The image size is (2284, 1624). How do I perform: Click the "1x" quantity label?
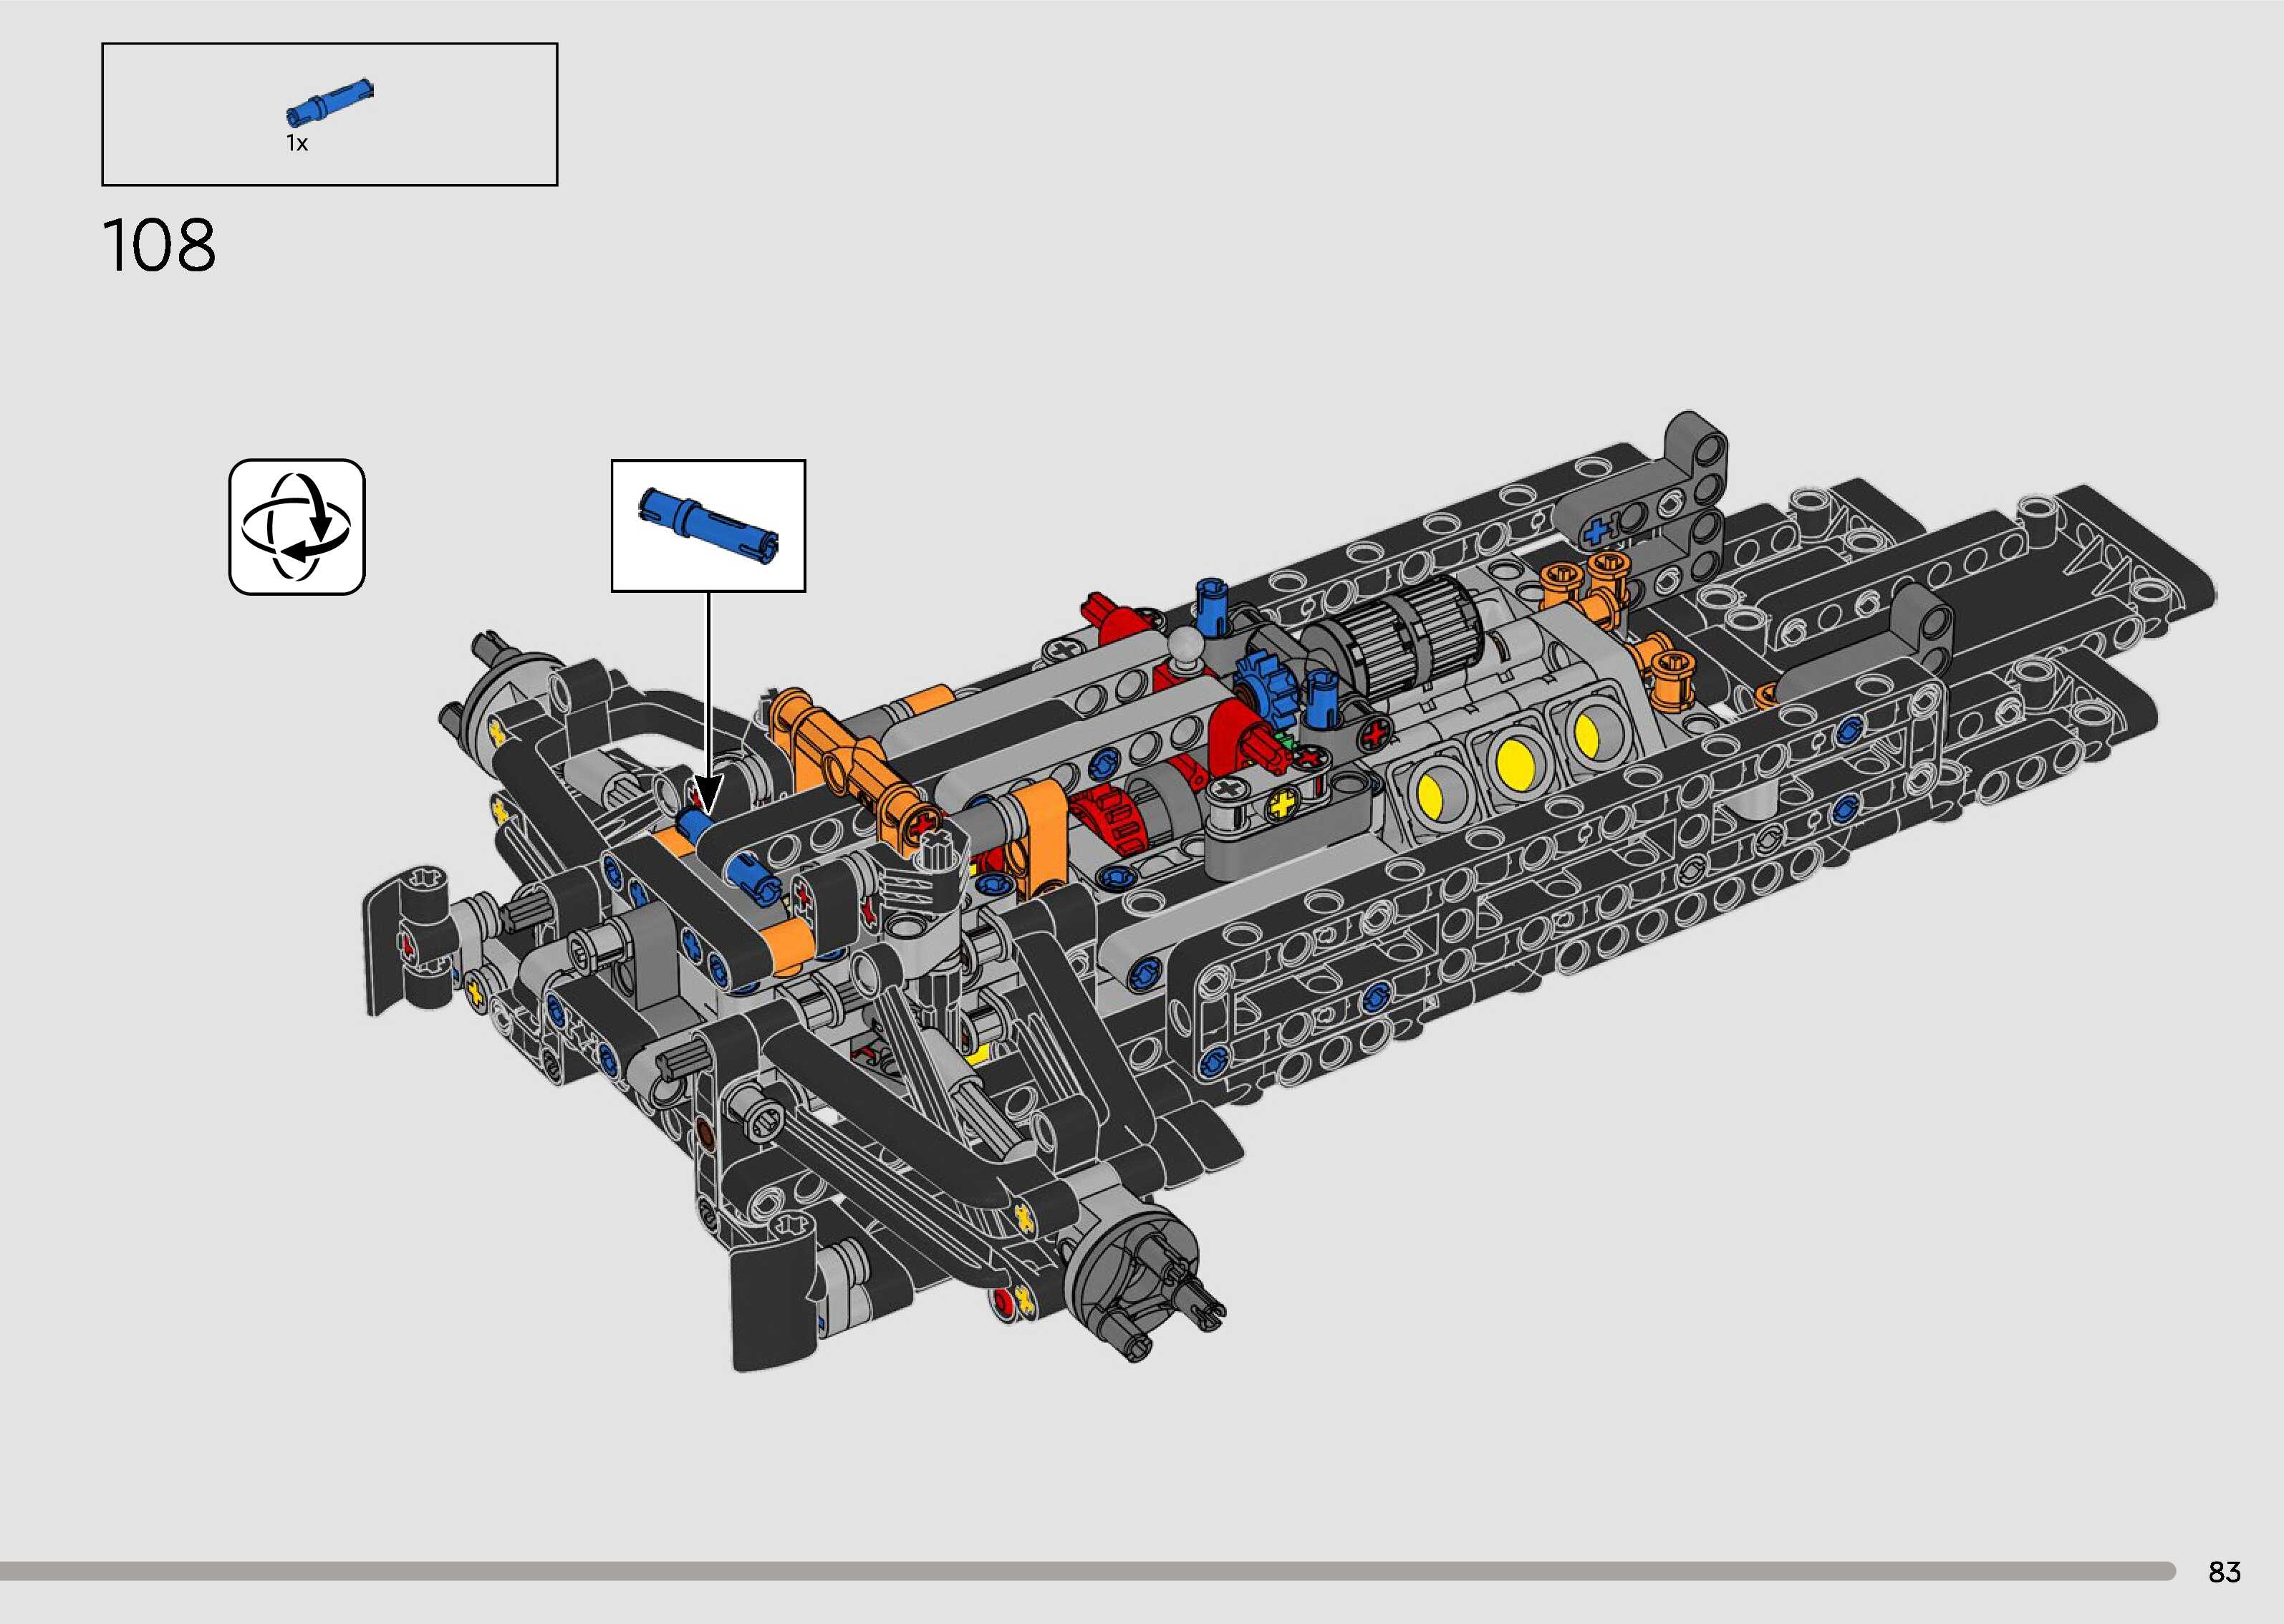(x=297, y=144)
